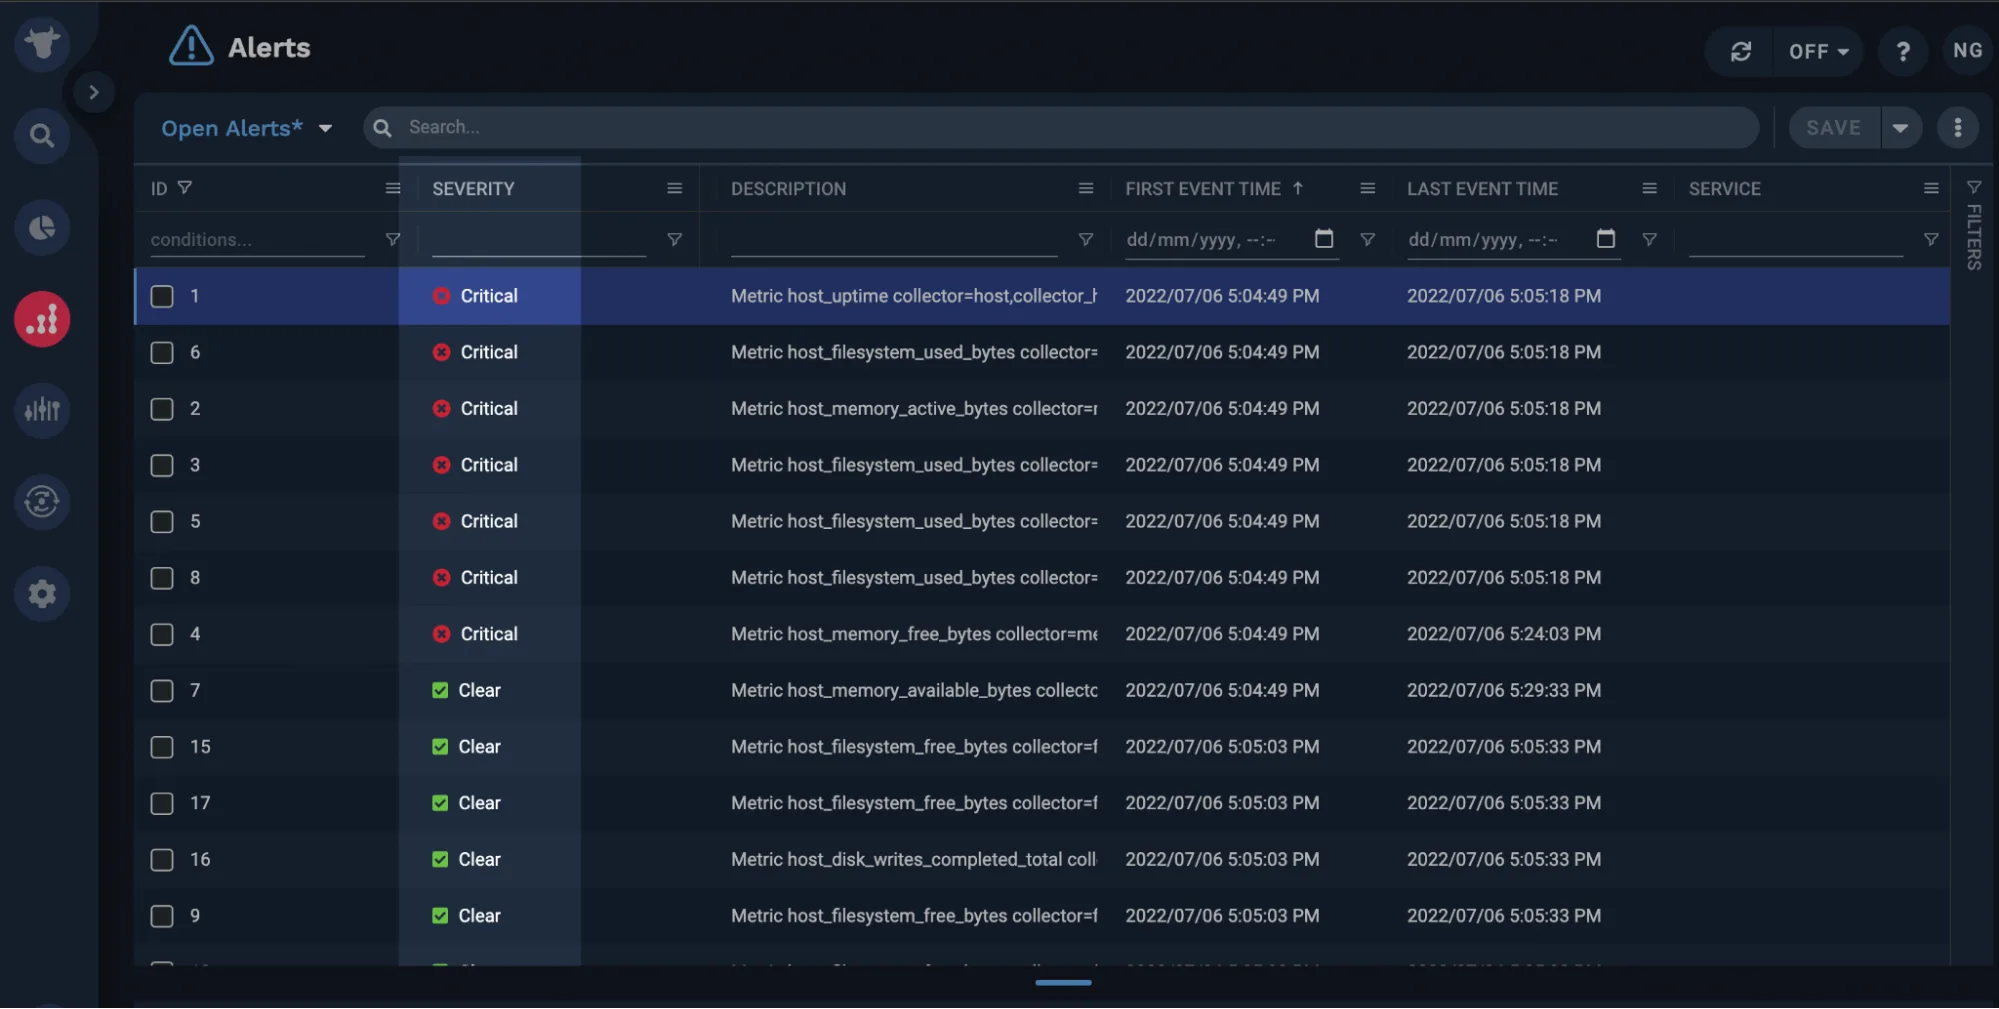Open the sliders tuning icon in sidebar

[42, 410]
